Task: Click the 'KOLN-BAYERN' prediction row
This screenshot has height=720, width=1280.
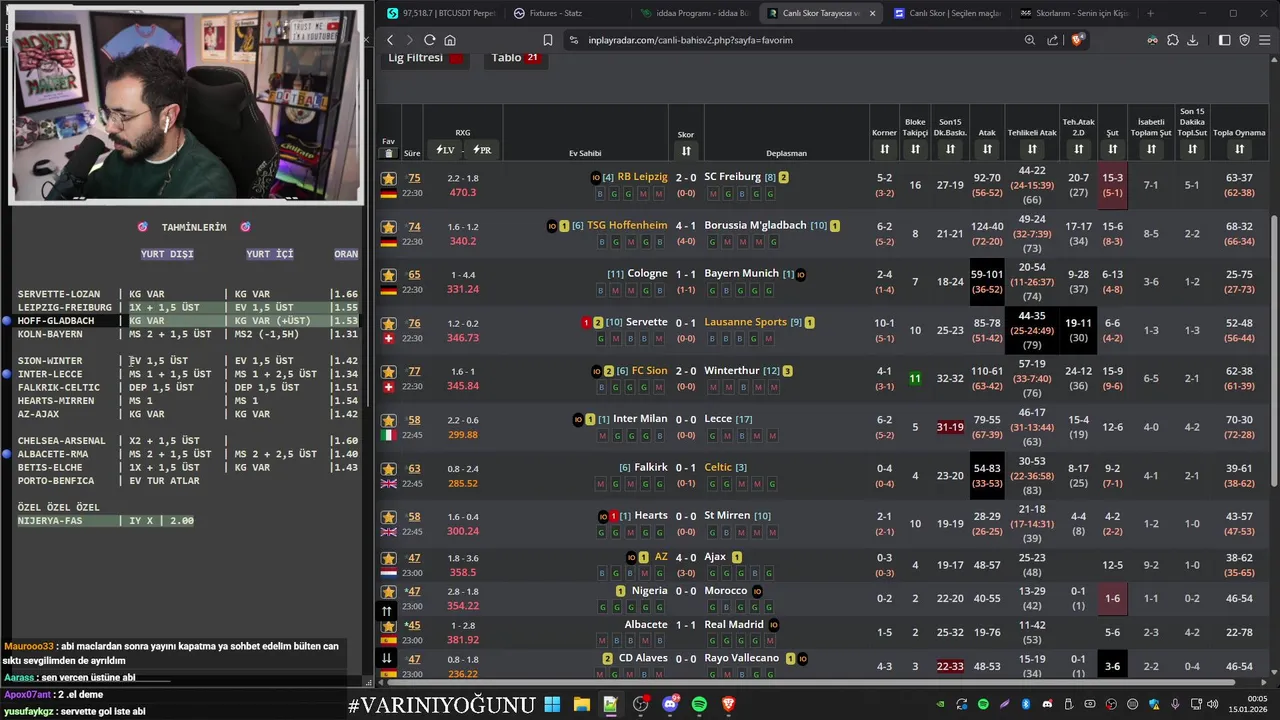Action: [x=187, y=334]
